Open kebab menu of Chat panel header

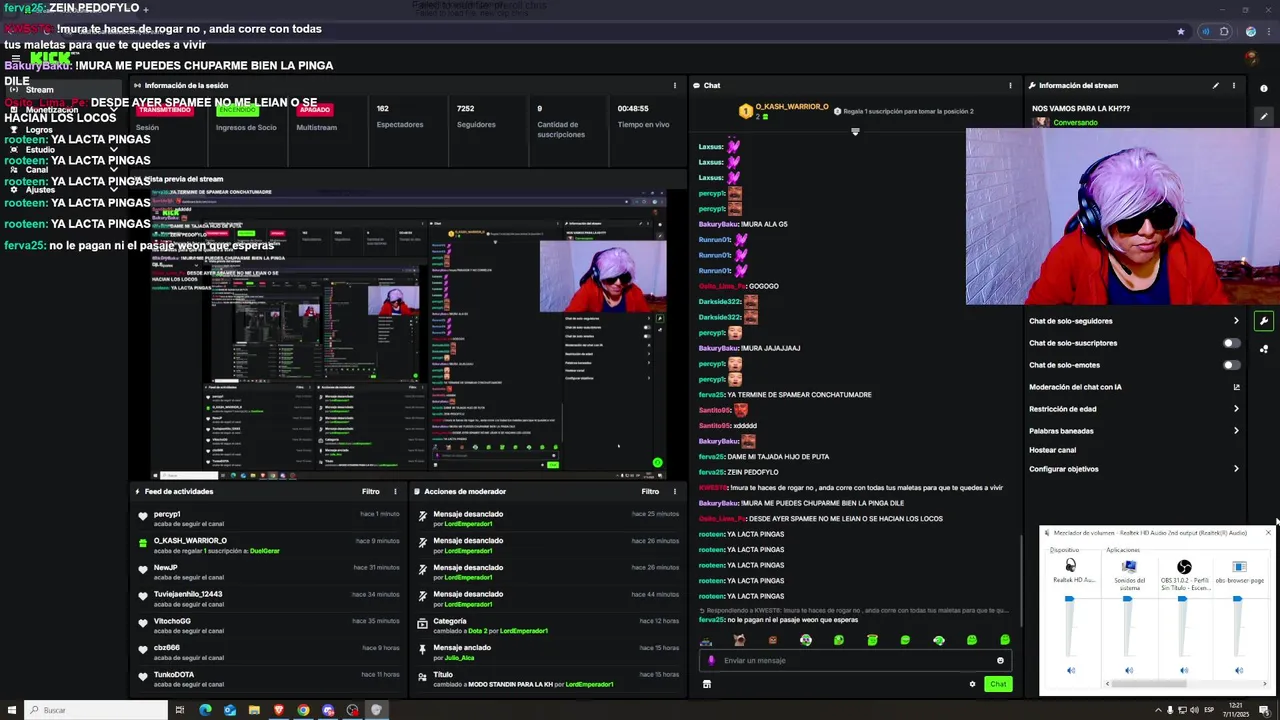click(x=1010, y=85)
